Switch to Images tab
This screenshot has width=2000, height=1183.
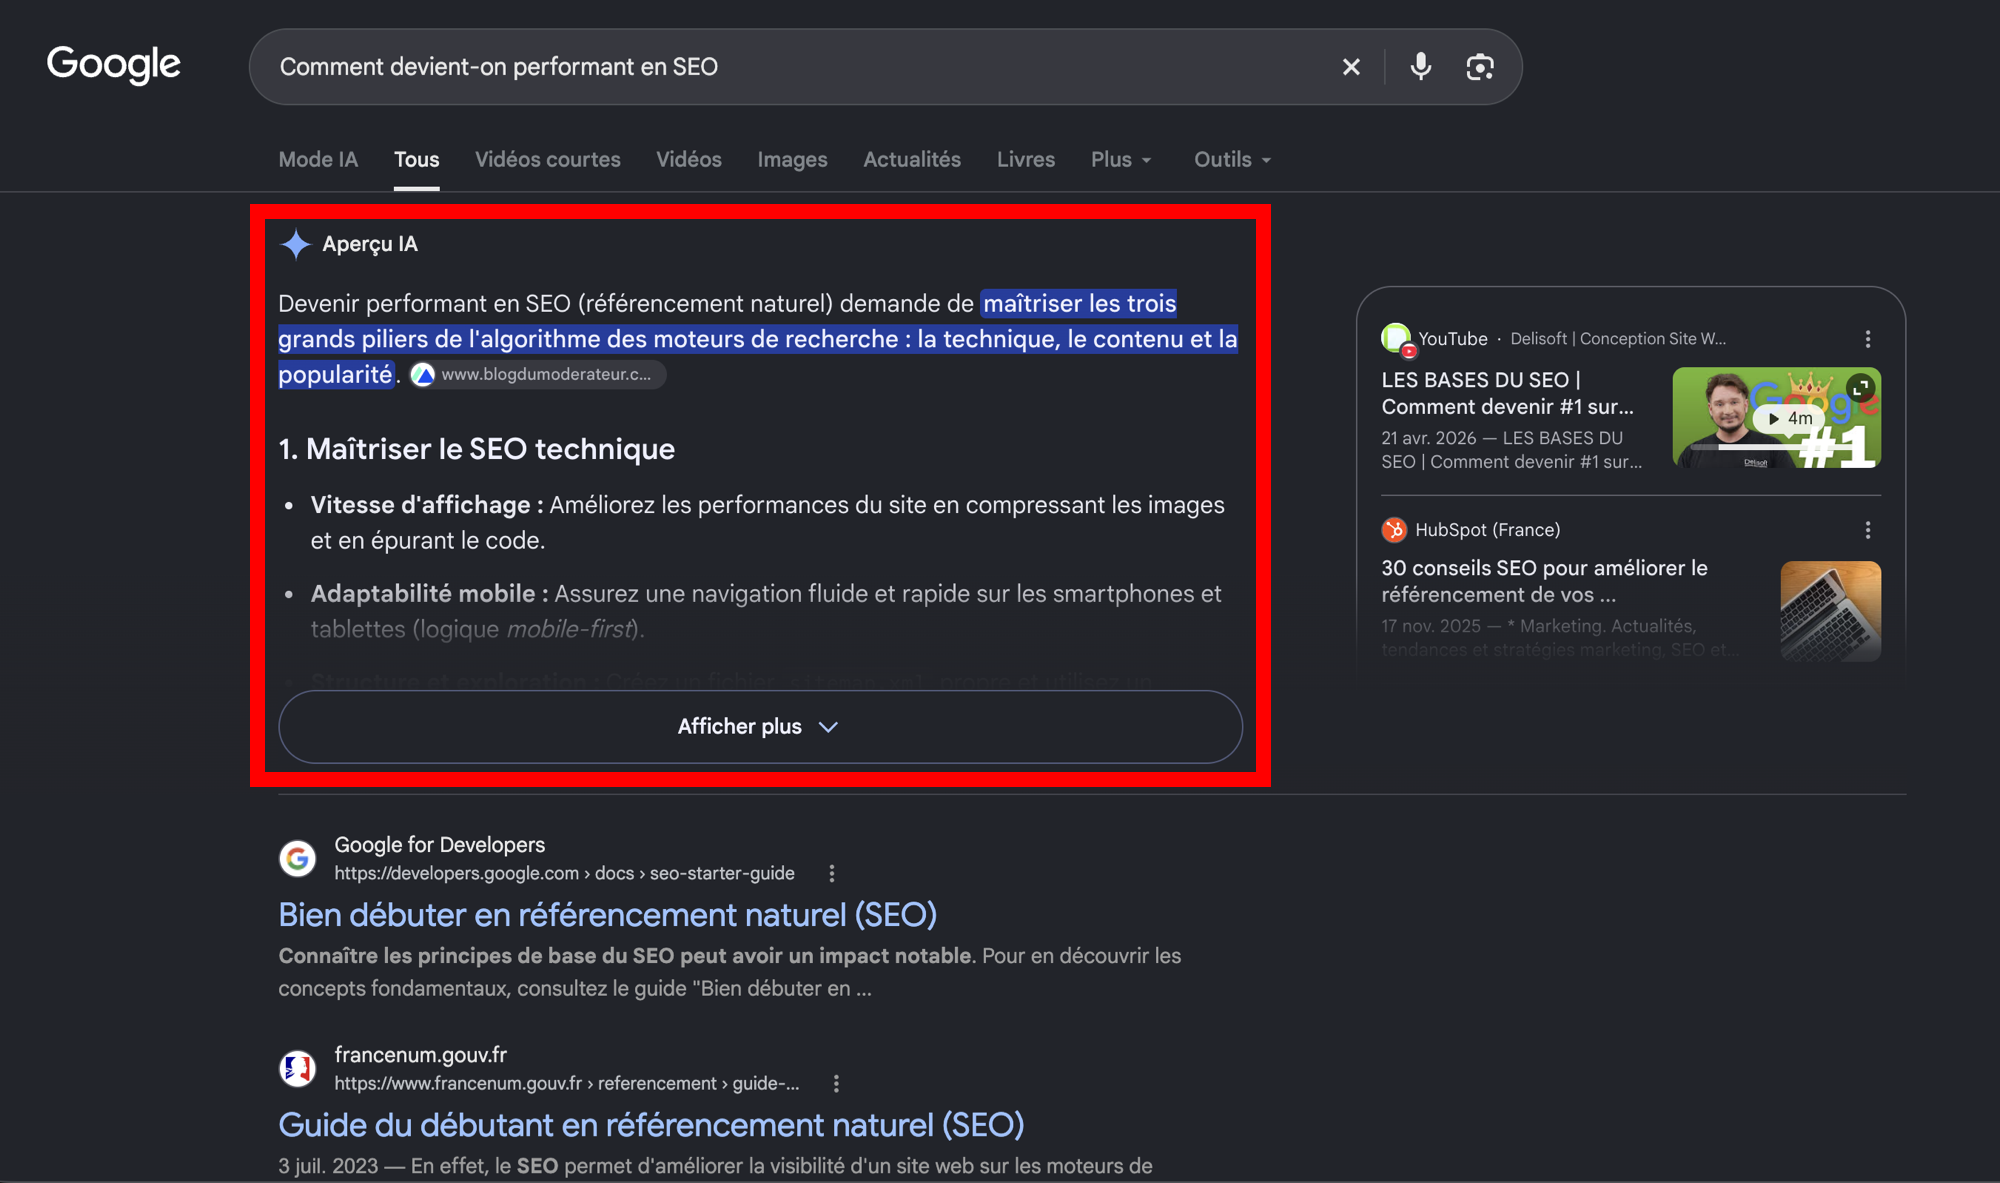coord(792,160)
